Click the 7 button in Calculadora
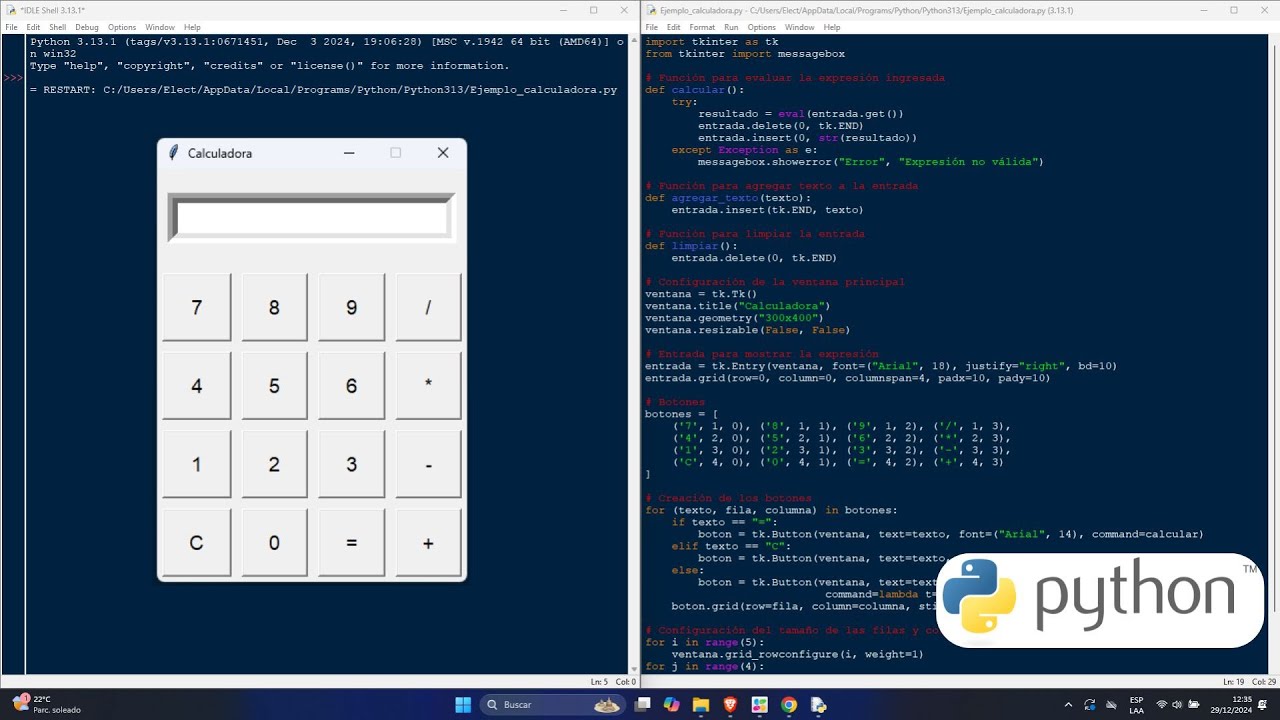Viewport: 1280px width, 720px height. pos(197,307)
